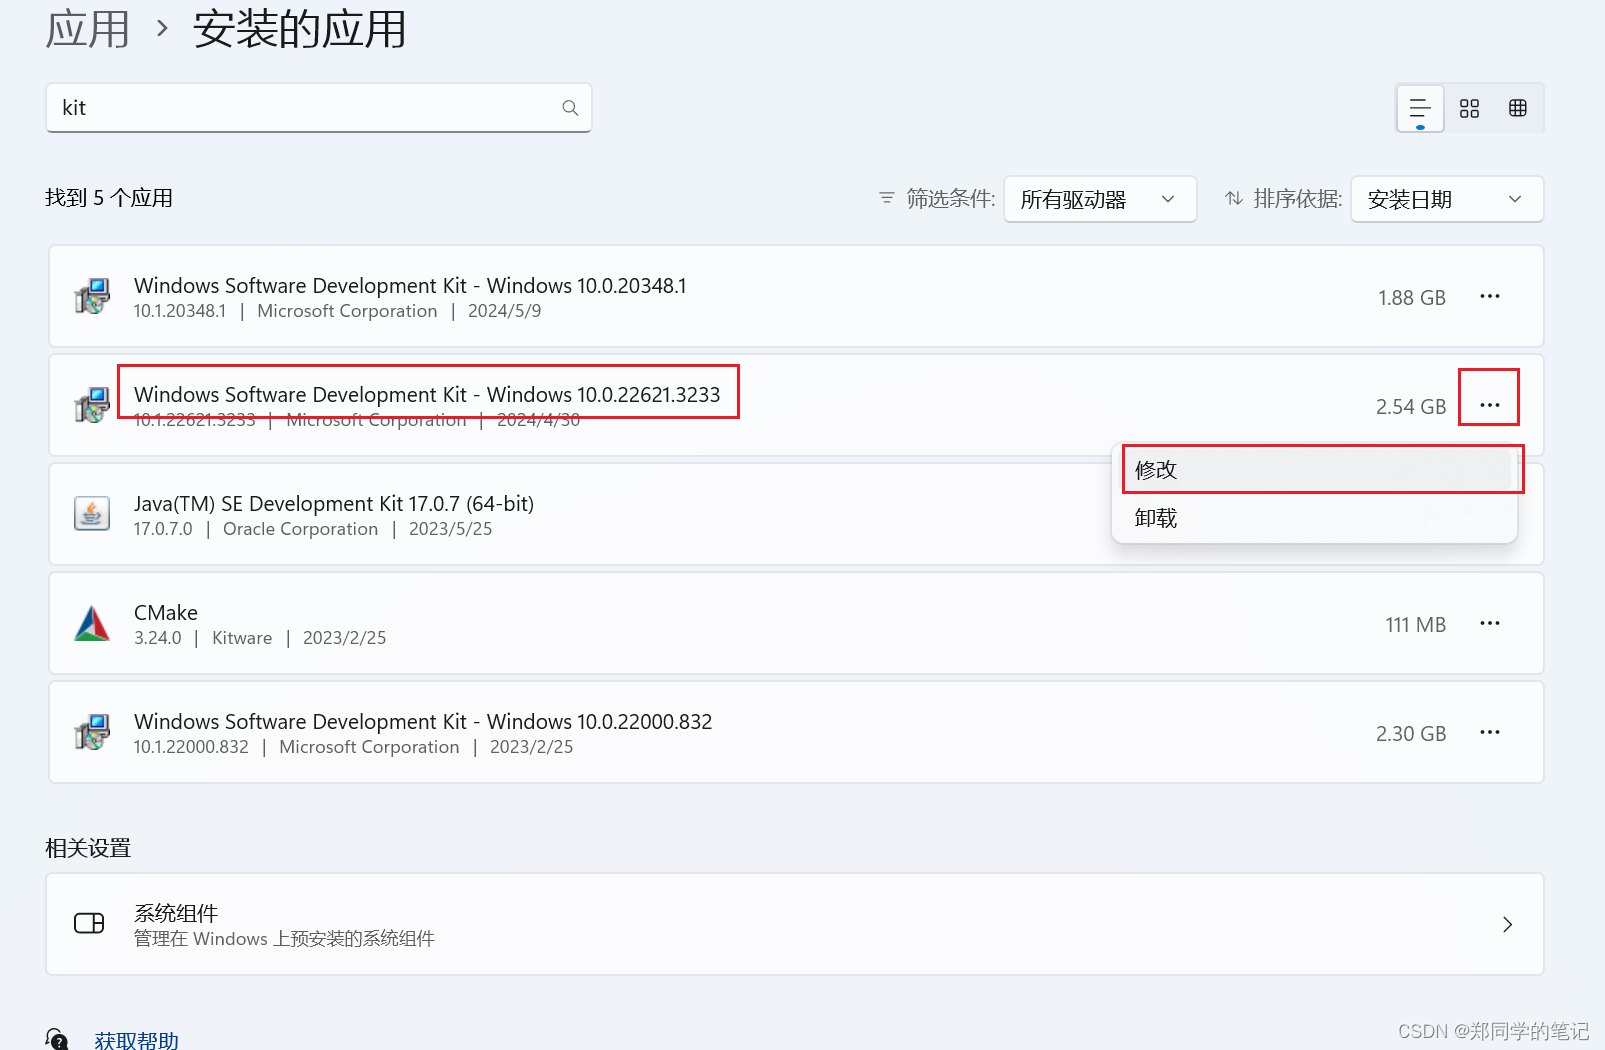Screen dimensions: 1605x1050
Task: Click the 1.88 GB size value
Action: click(1412, 298)
